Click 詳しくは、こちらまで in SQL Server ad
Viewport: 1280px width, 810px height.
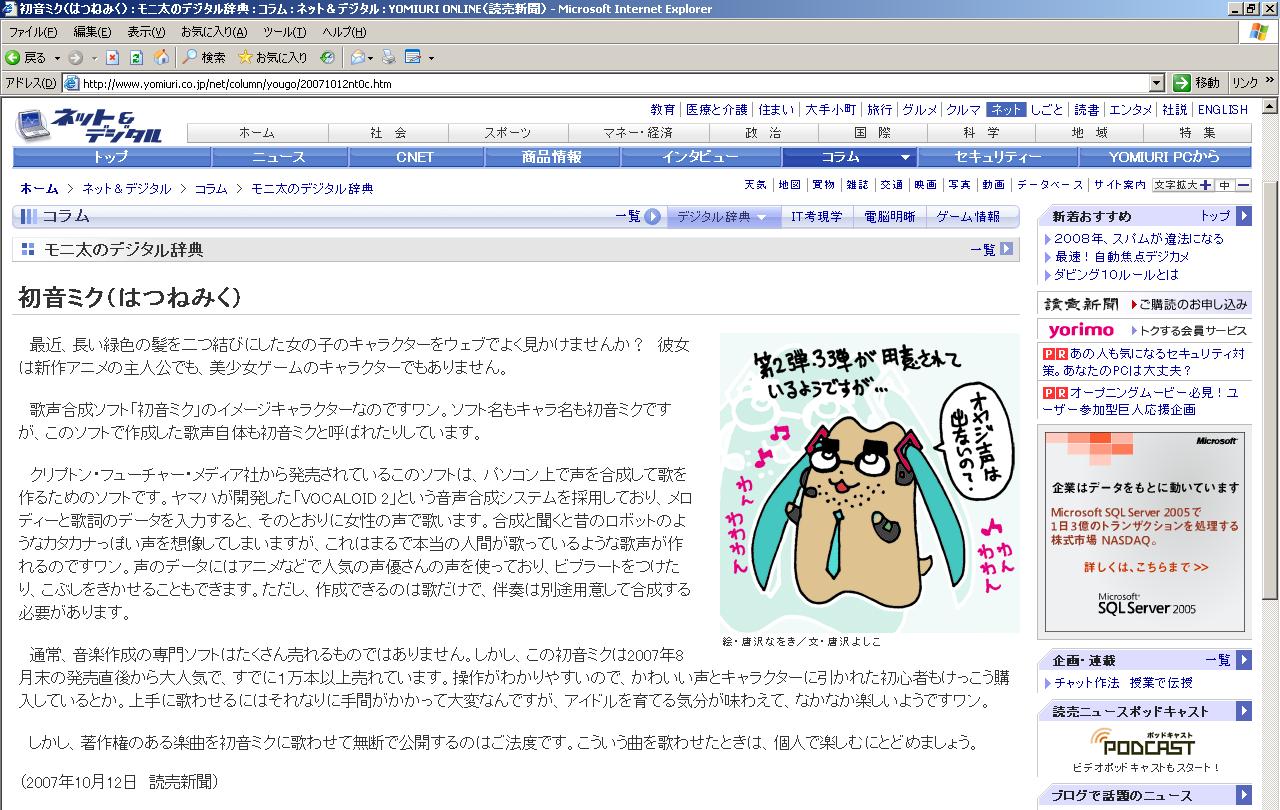click(1146, 567)
